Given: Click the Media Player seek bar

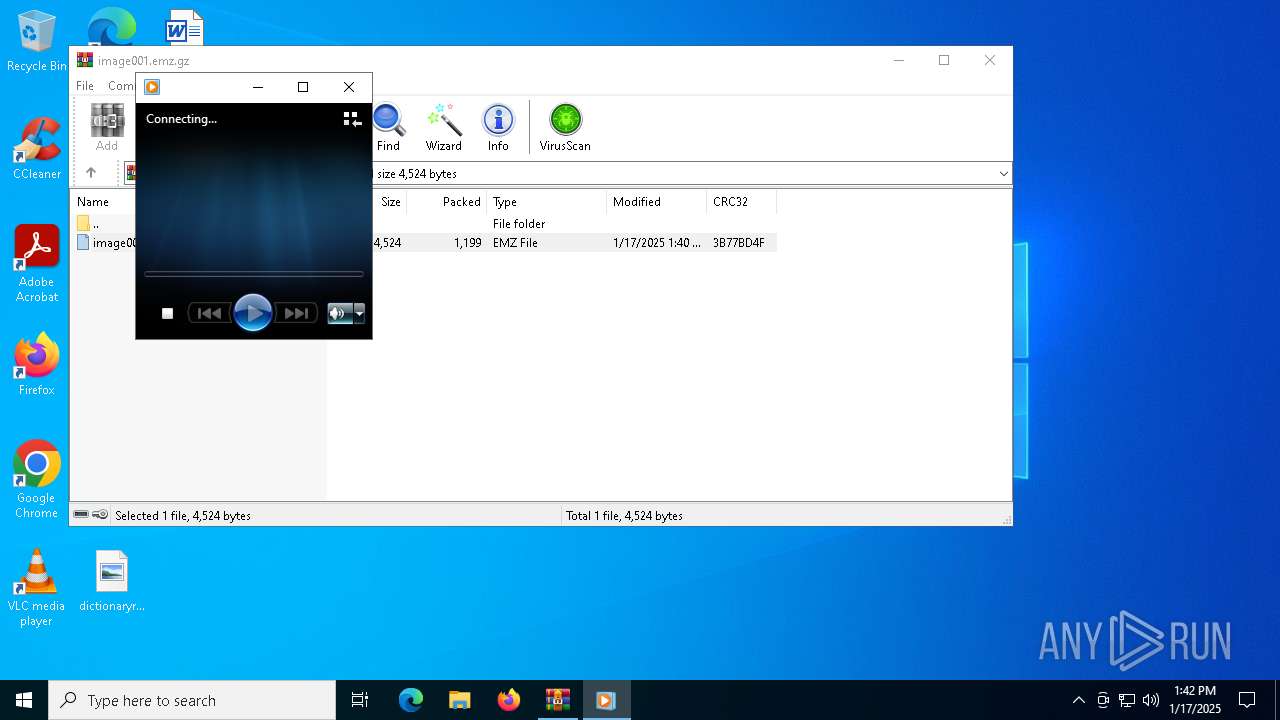Looking at the screenshot, I should tap(254, 274).
